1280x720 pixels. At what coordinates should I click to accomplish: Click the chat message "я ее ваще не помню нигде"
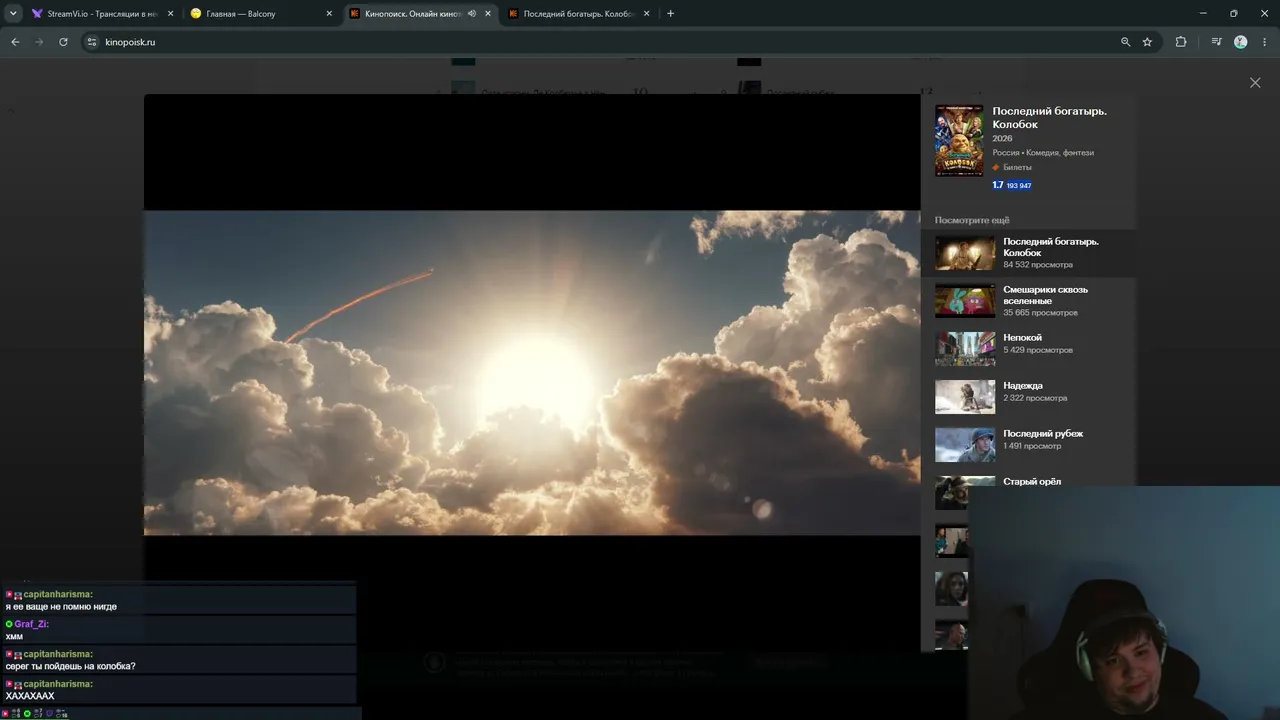pos(61,607)
